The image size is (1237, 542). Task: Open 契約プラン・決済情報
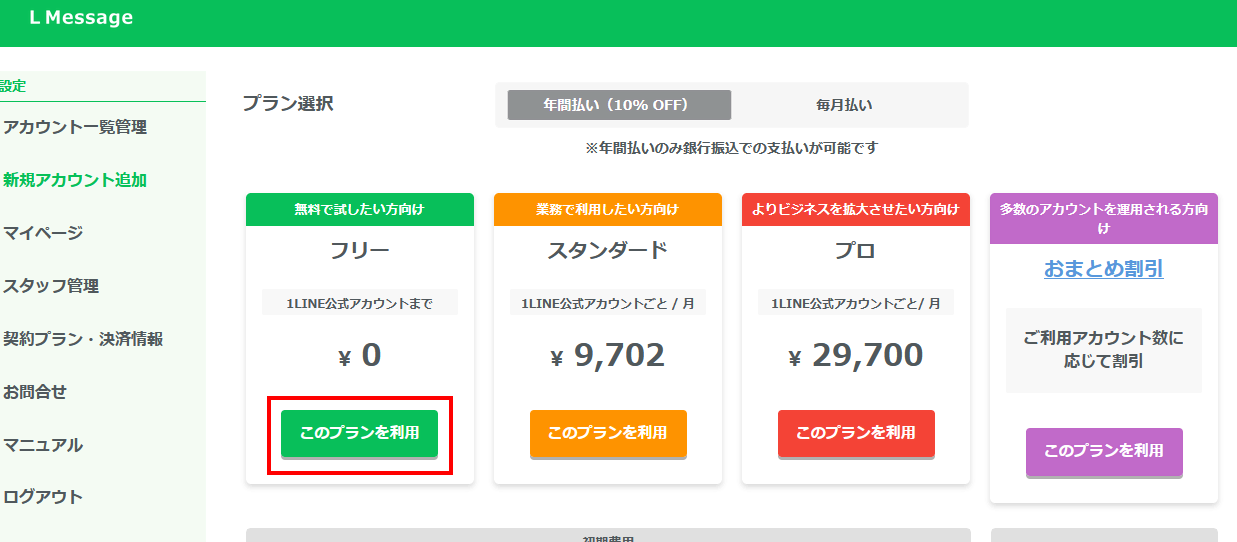(83, 339)
